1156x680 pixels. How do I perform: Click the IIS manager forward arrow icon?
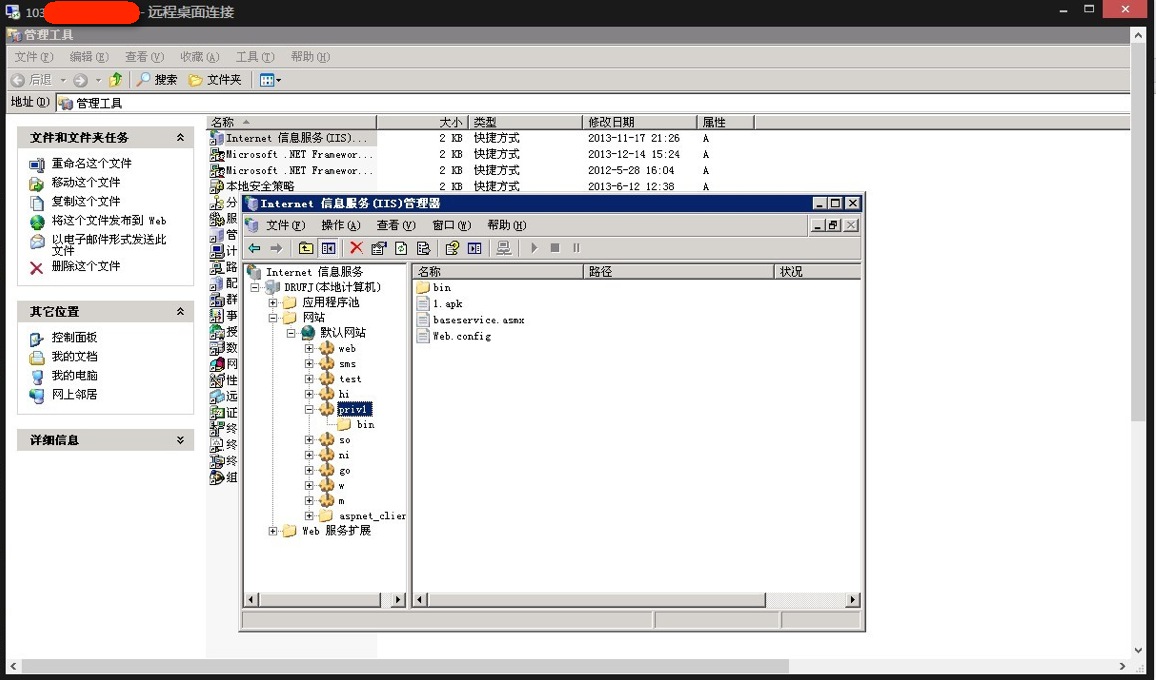[276, 249]
